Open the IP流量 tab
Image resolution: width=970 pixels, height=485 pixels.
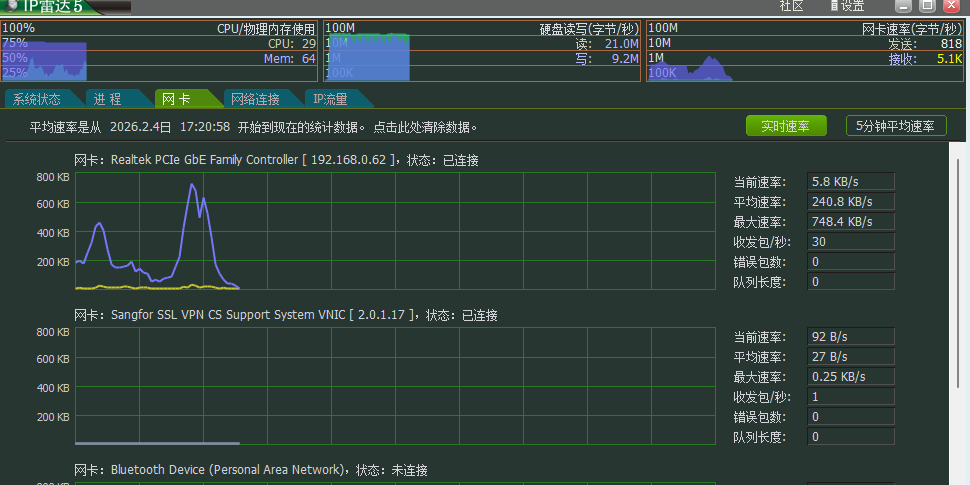[x=330, y=99]
